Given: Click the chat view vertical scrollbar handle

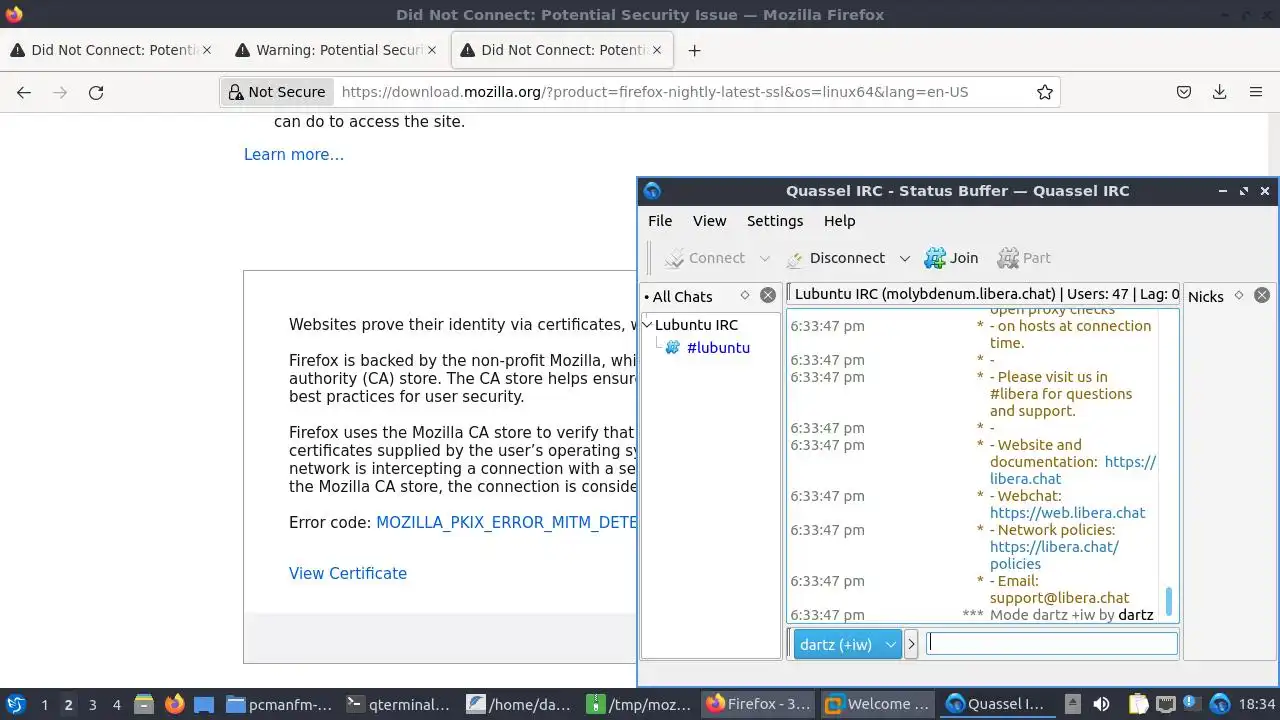Looking at the screenshot, I should pyautogui.click(x=1168, y=602).
